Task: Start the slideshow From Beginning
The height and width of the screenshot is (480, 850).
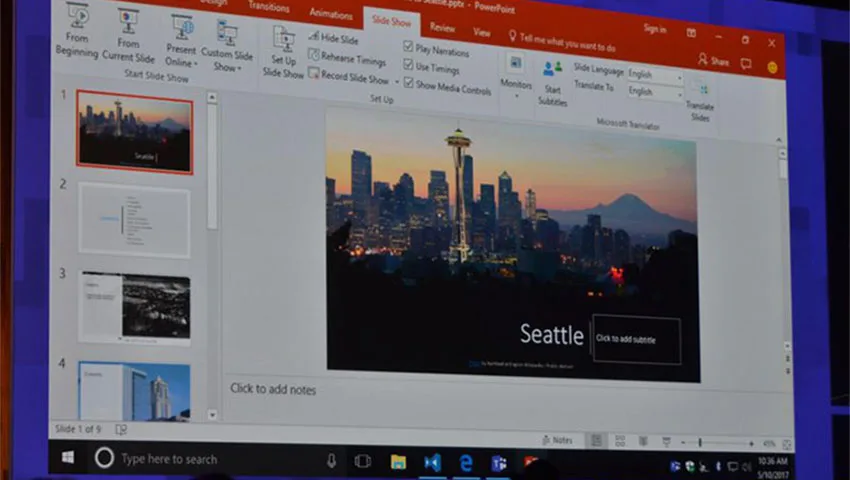Action: click(78, 31)
